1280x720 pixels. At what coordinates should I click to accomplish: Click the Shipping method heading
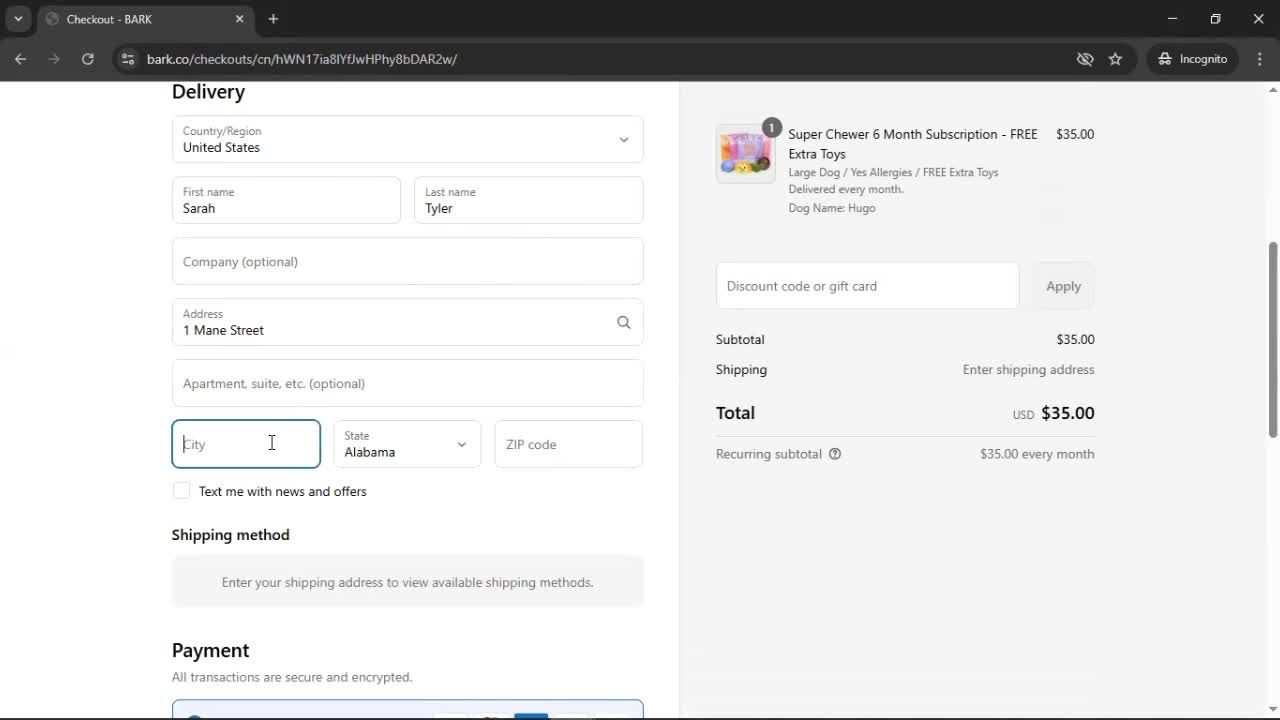[x=230, y=535]
